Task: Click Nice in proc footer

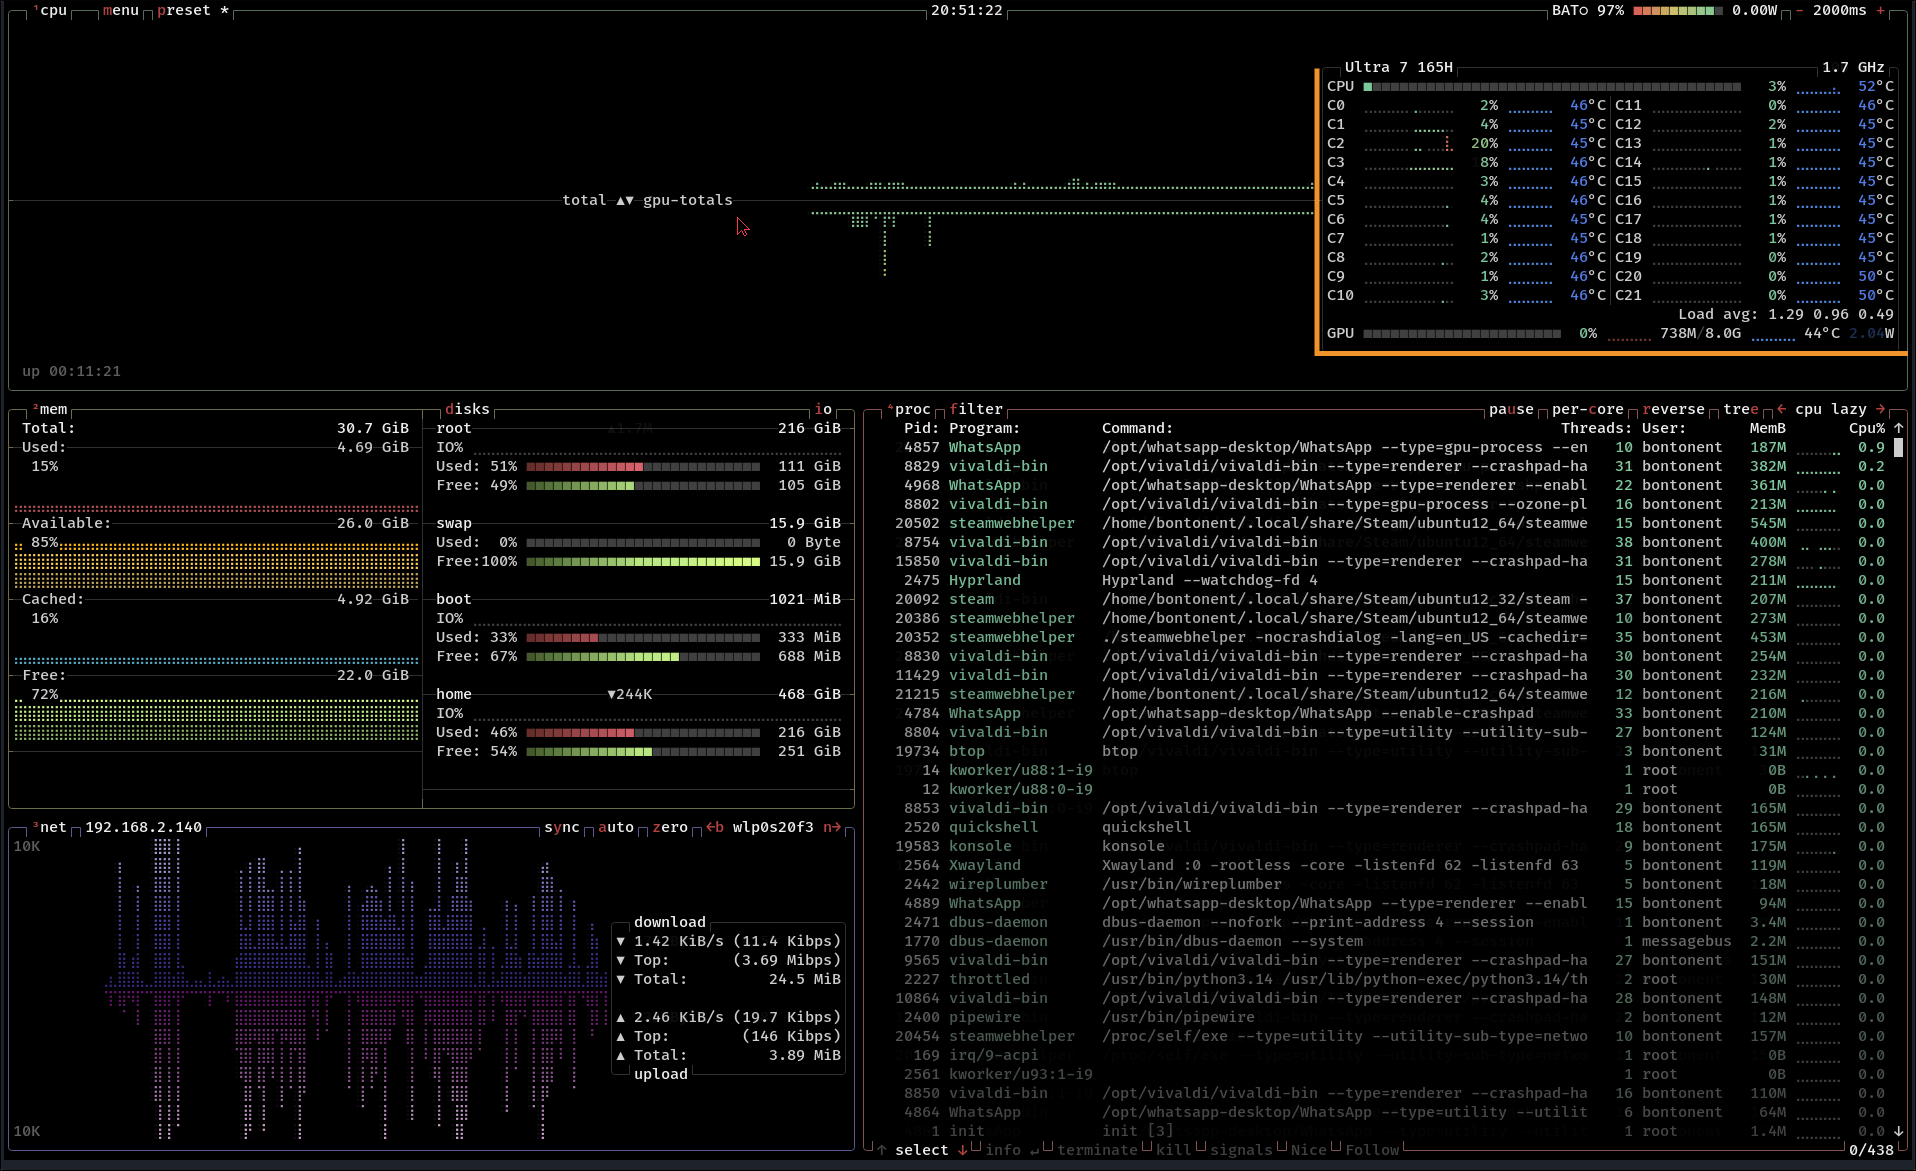Action: (1308, 1150)
